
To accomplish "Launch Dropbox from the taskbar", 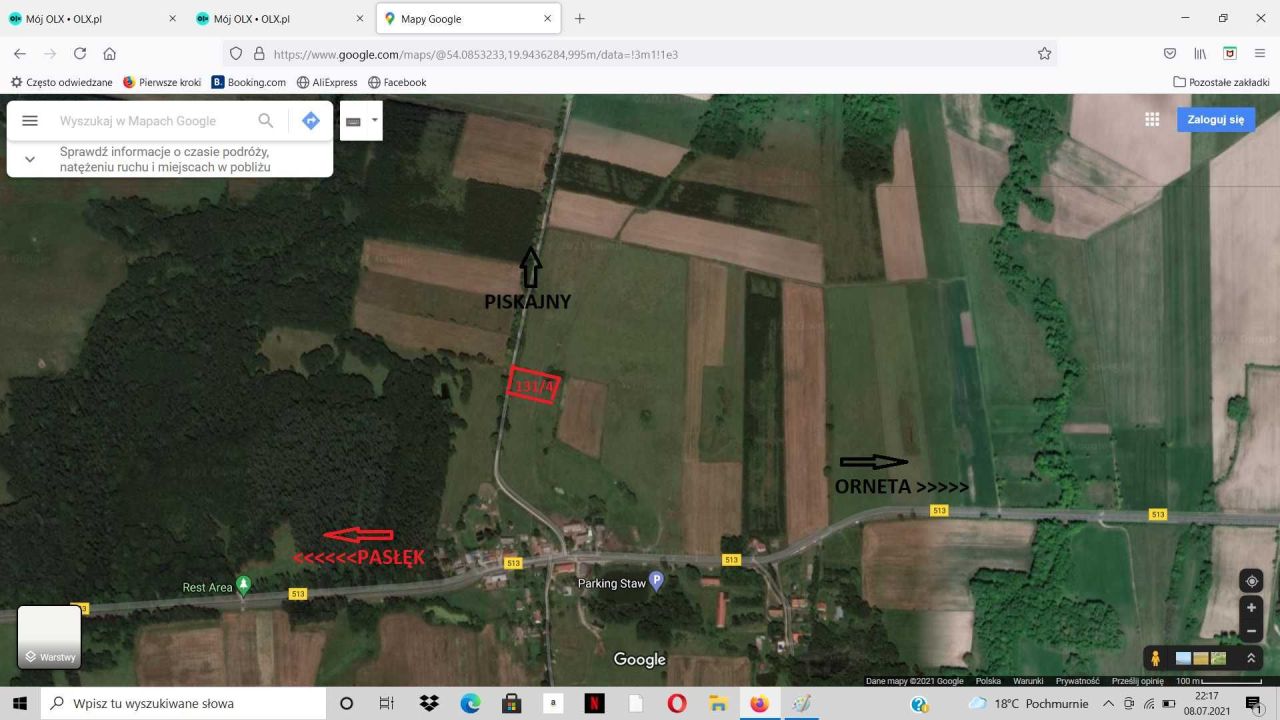I will pyautogui.click(x=429, y=703).
